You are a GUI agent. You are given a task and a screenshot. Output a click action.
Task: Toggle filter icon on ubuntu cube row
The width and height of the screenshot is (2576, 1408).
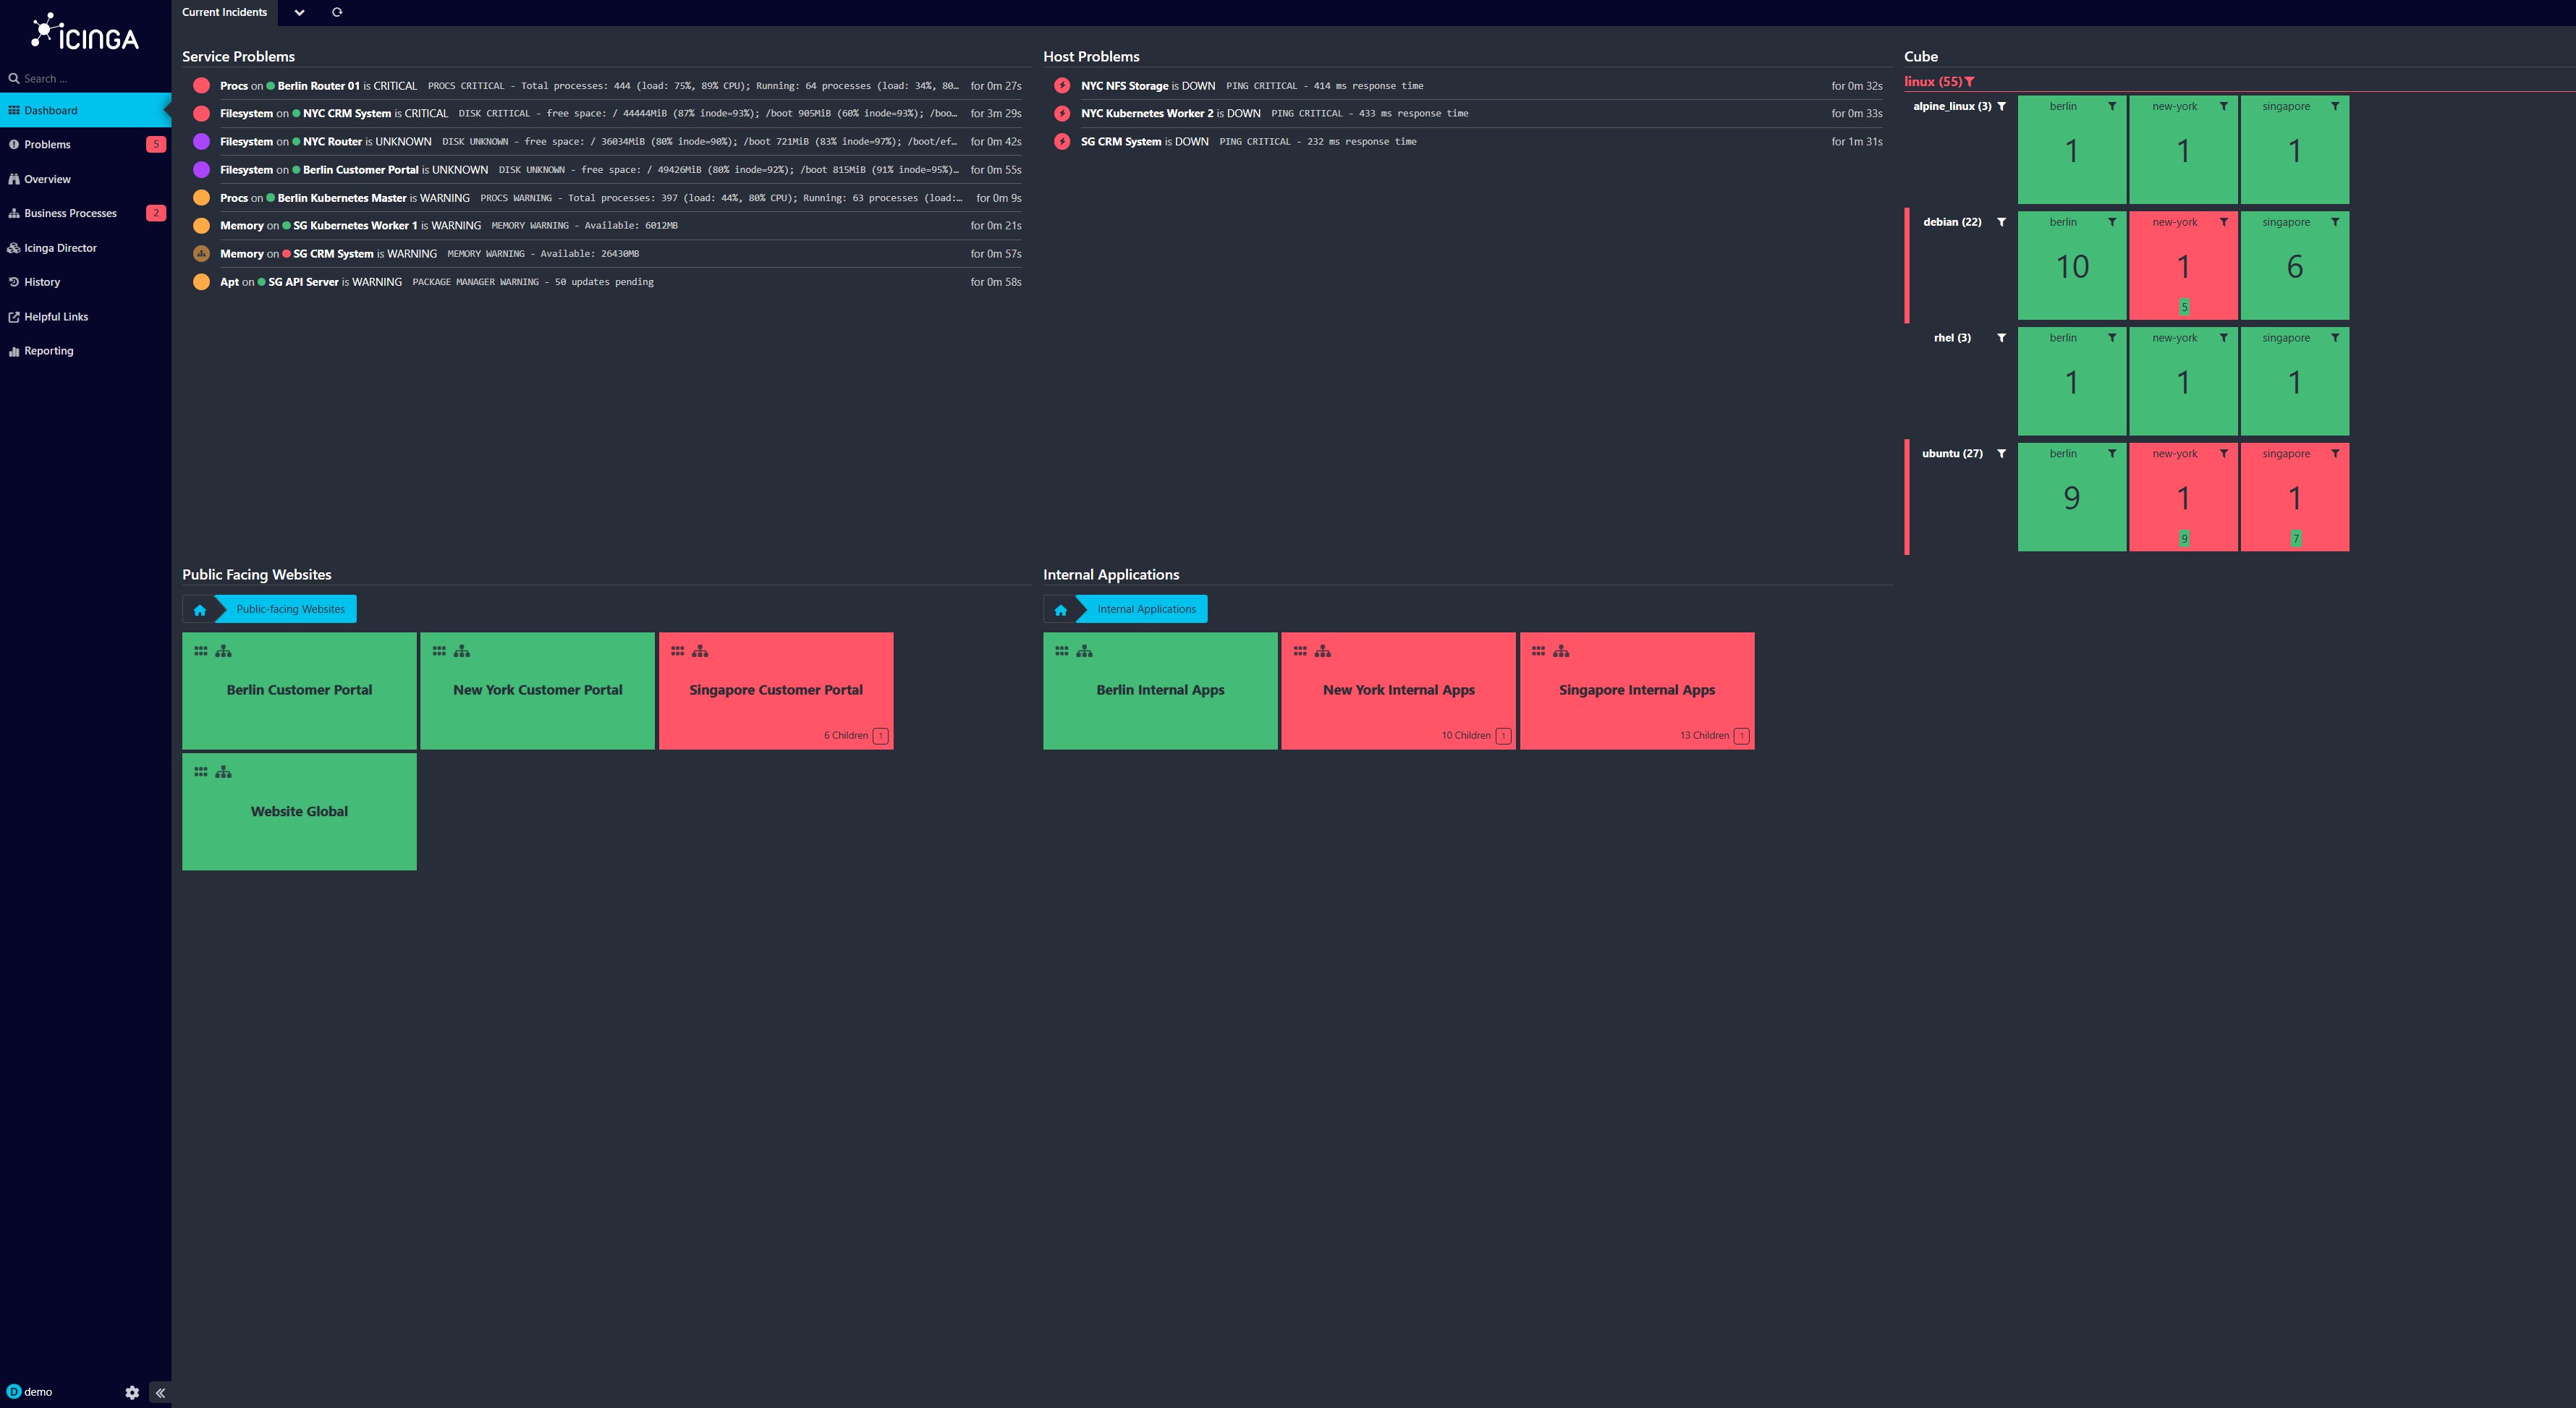[2001, 454]
